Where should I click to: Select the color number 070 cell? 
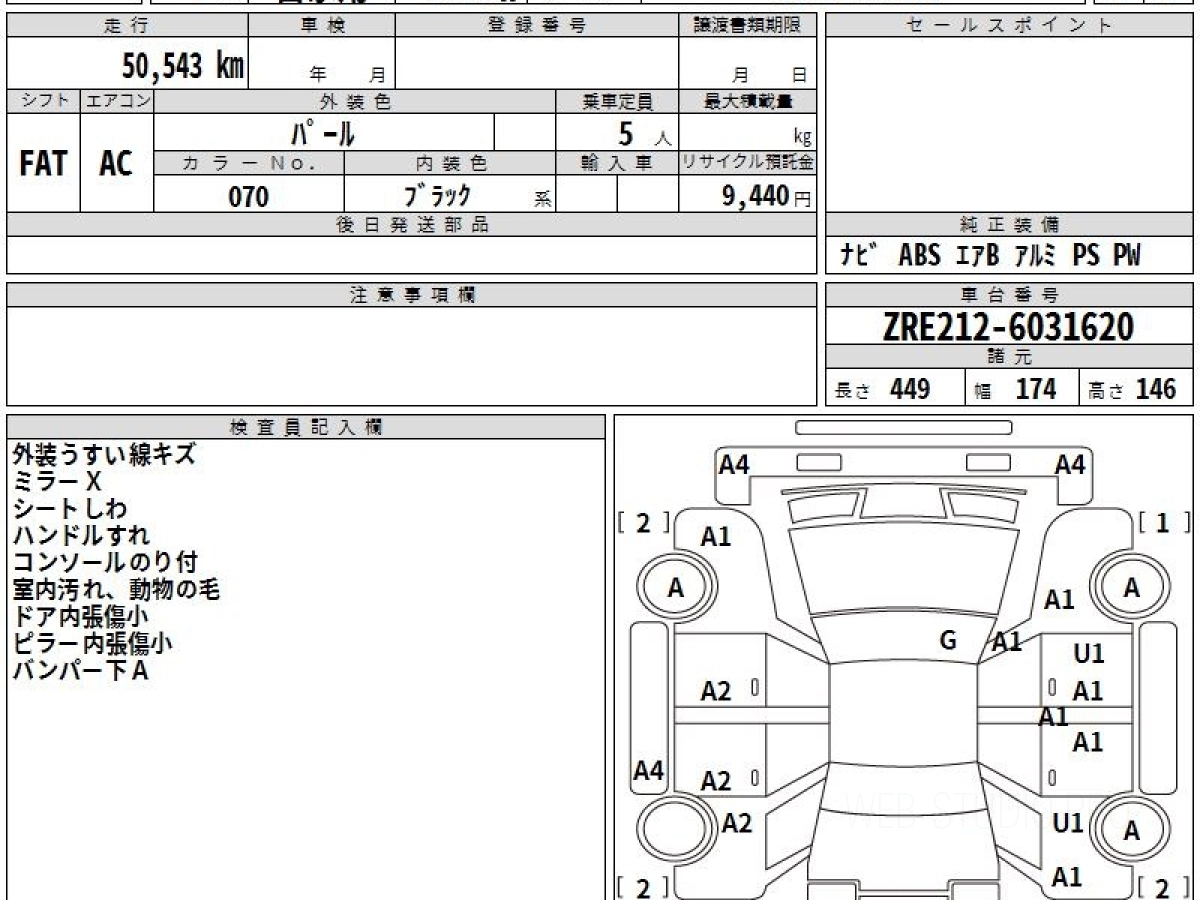(249, 196)
